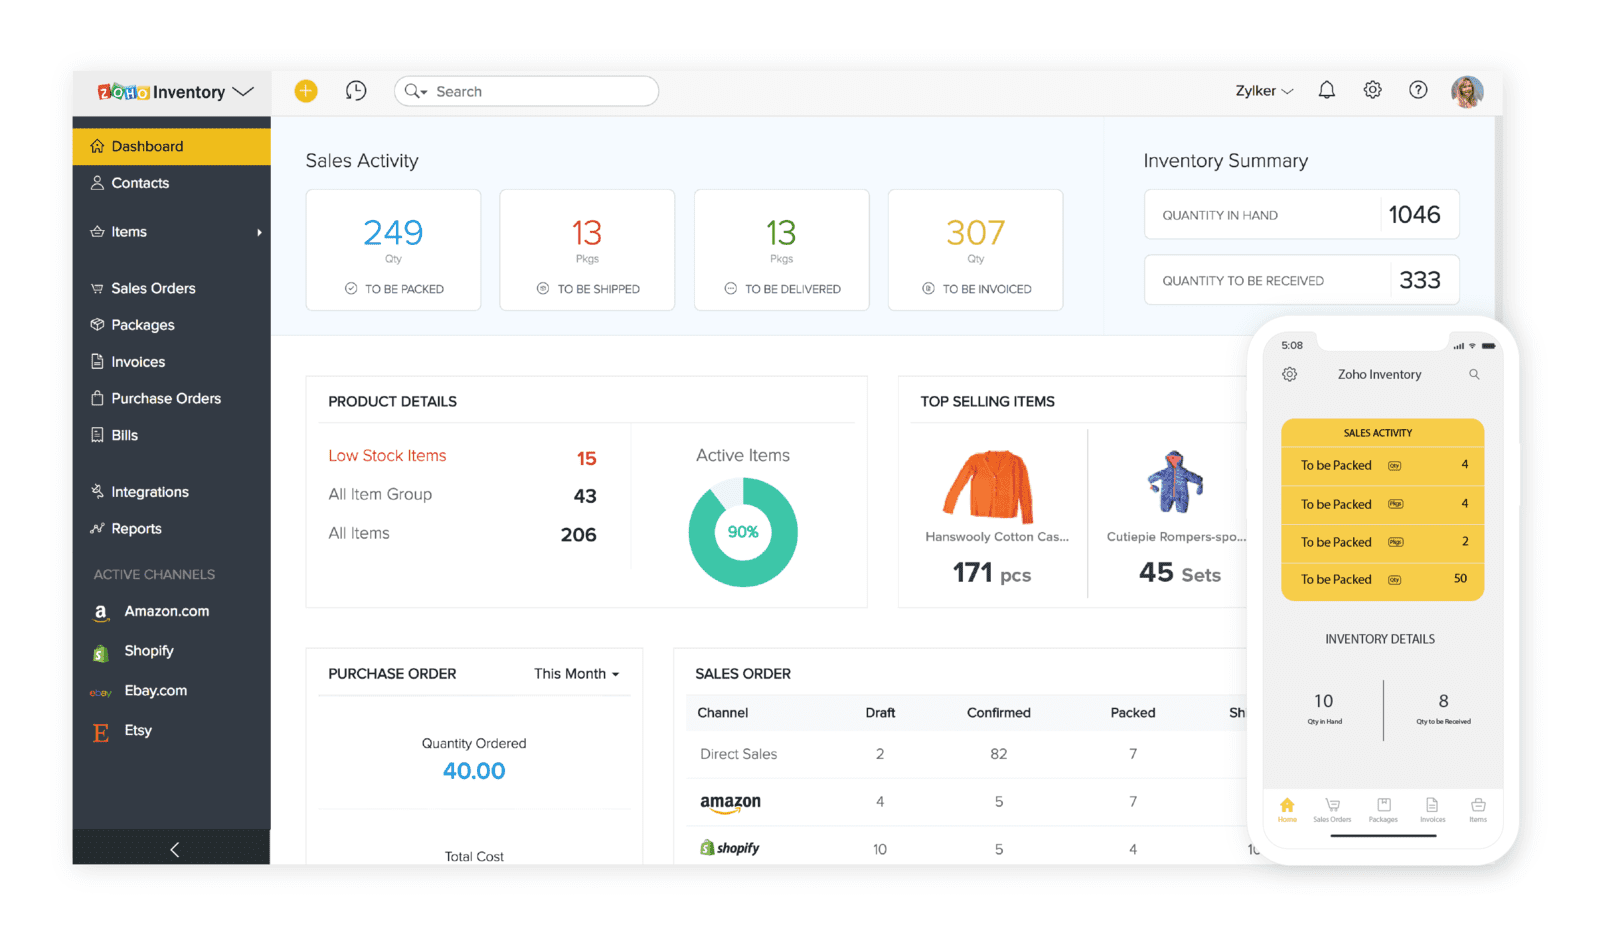Screen dimensions: 1600x942
Task: Open Purchase Orders from the sidebar
Action: [165, 398]
